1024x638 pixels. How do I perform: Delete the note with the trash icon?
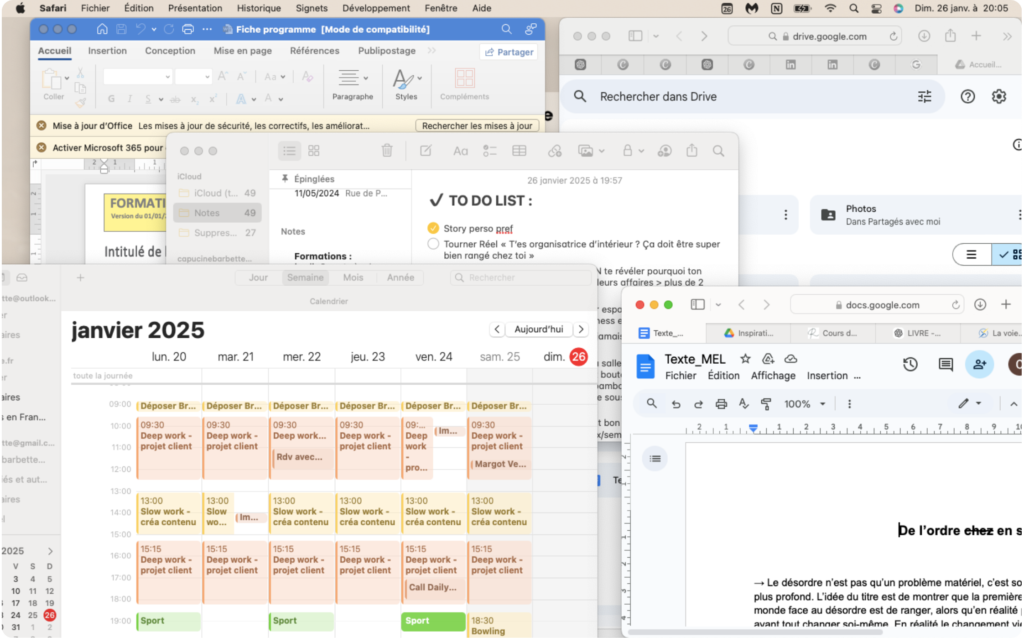387,151
